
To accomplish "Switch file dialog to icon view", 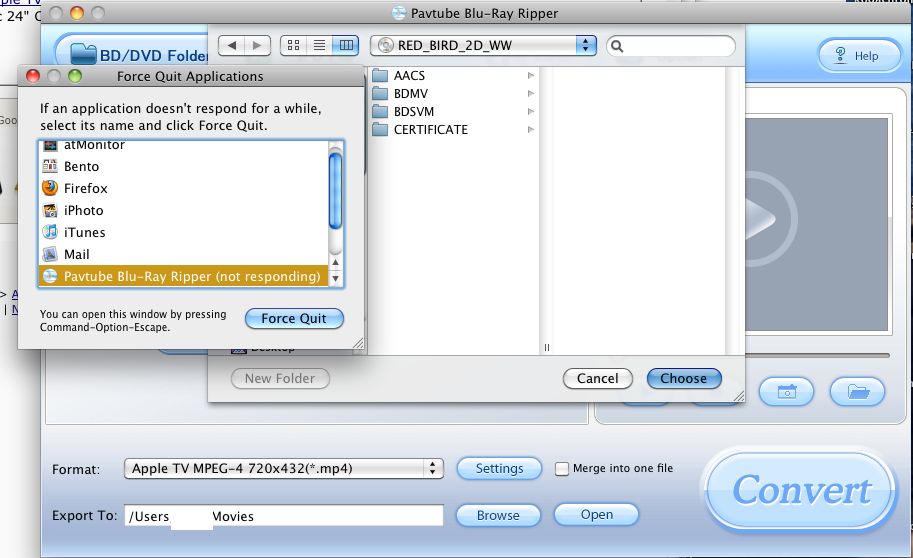I will (293, 45).
